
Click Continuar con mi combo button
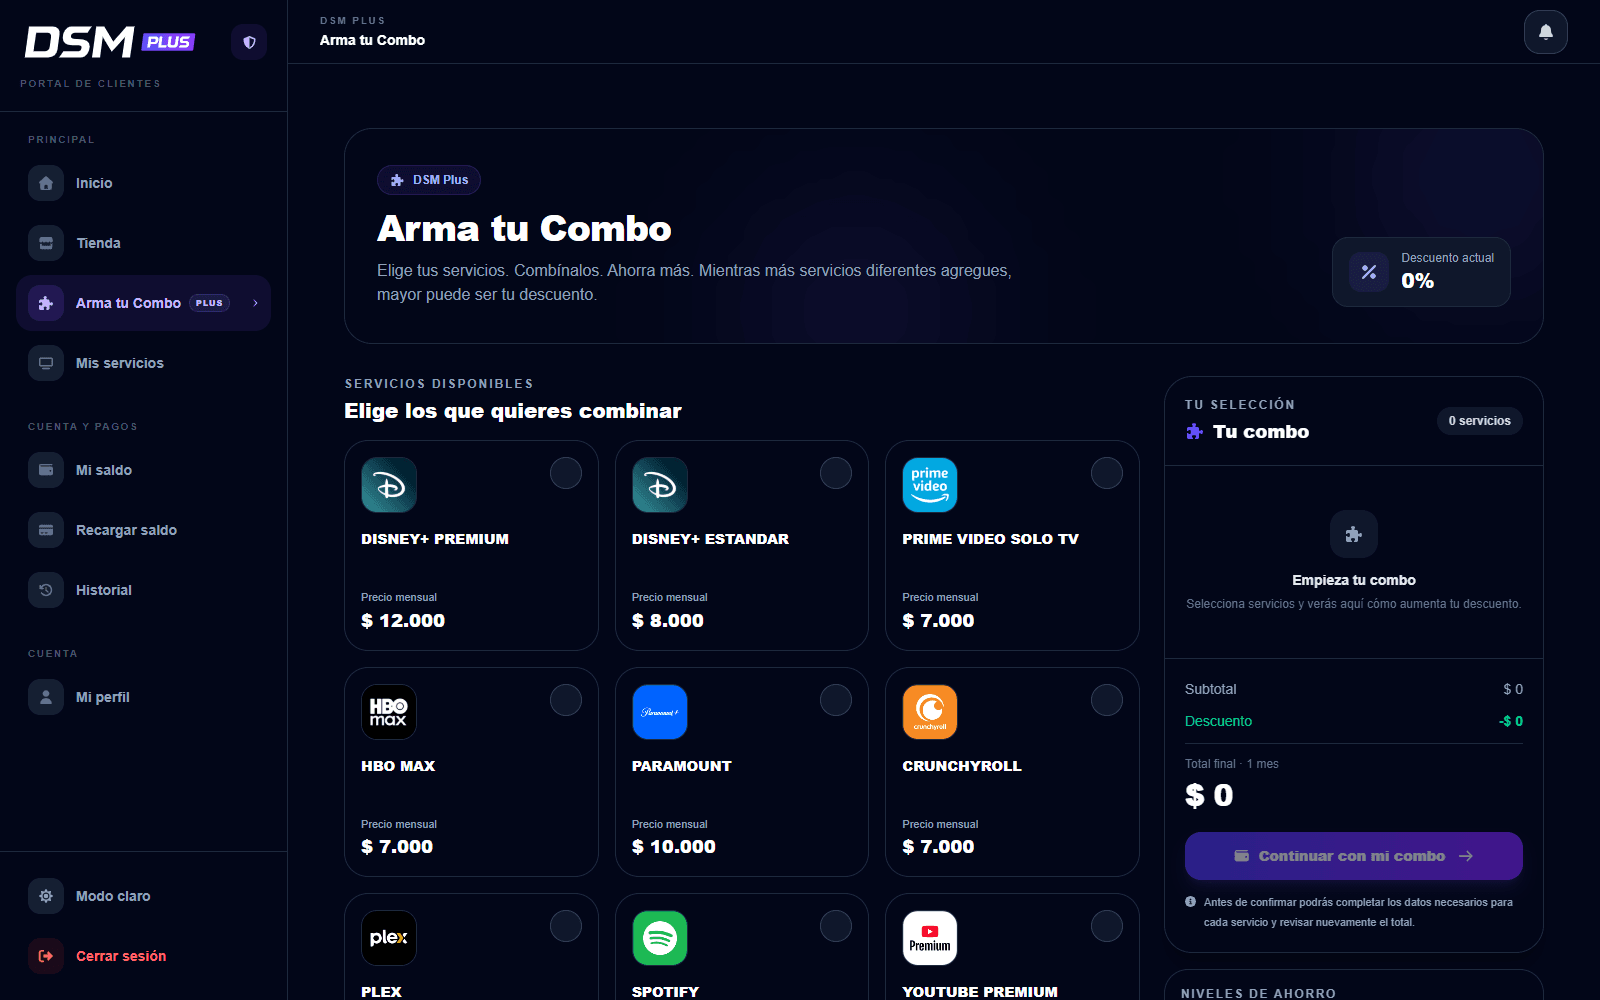pyautogui.click(x=1354, y=856)
